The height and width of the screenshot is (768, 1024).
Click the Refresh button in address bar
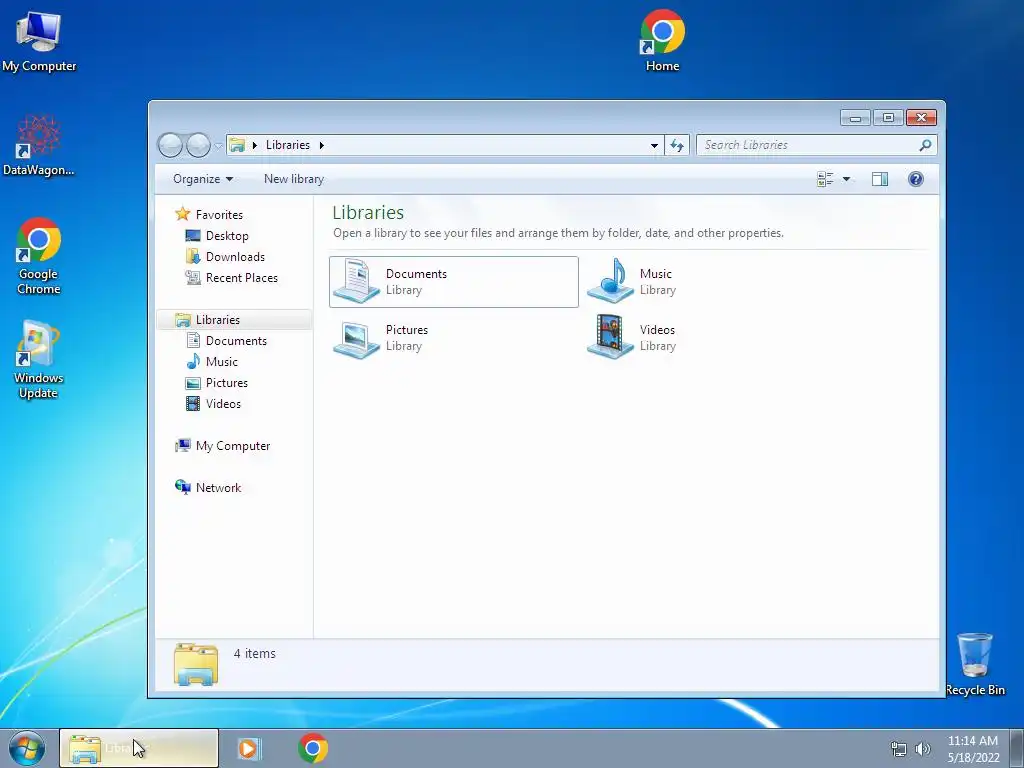(x=677, y=145)
